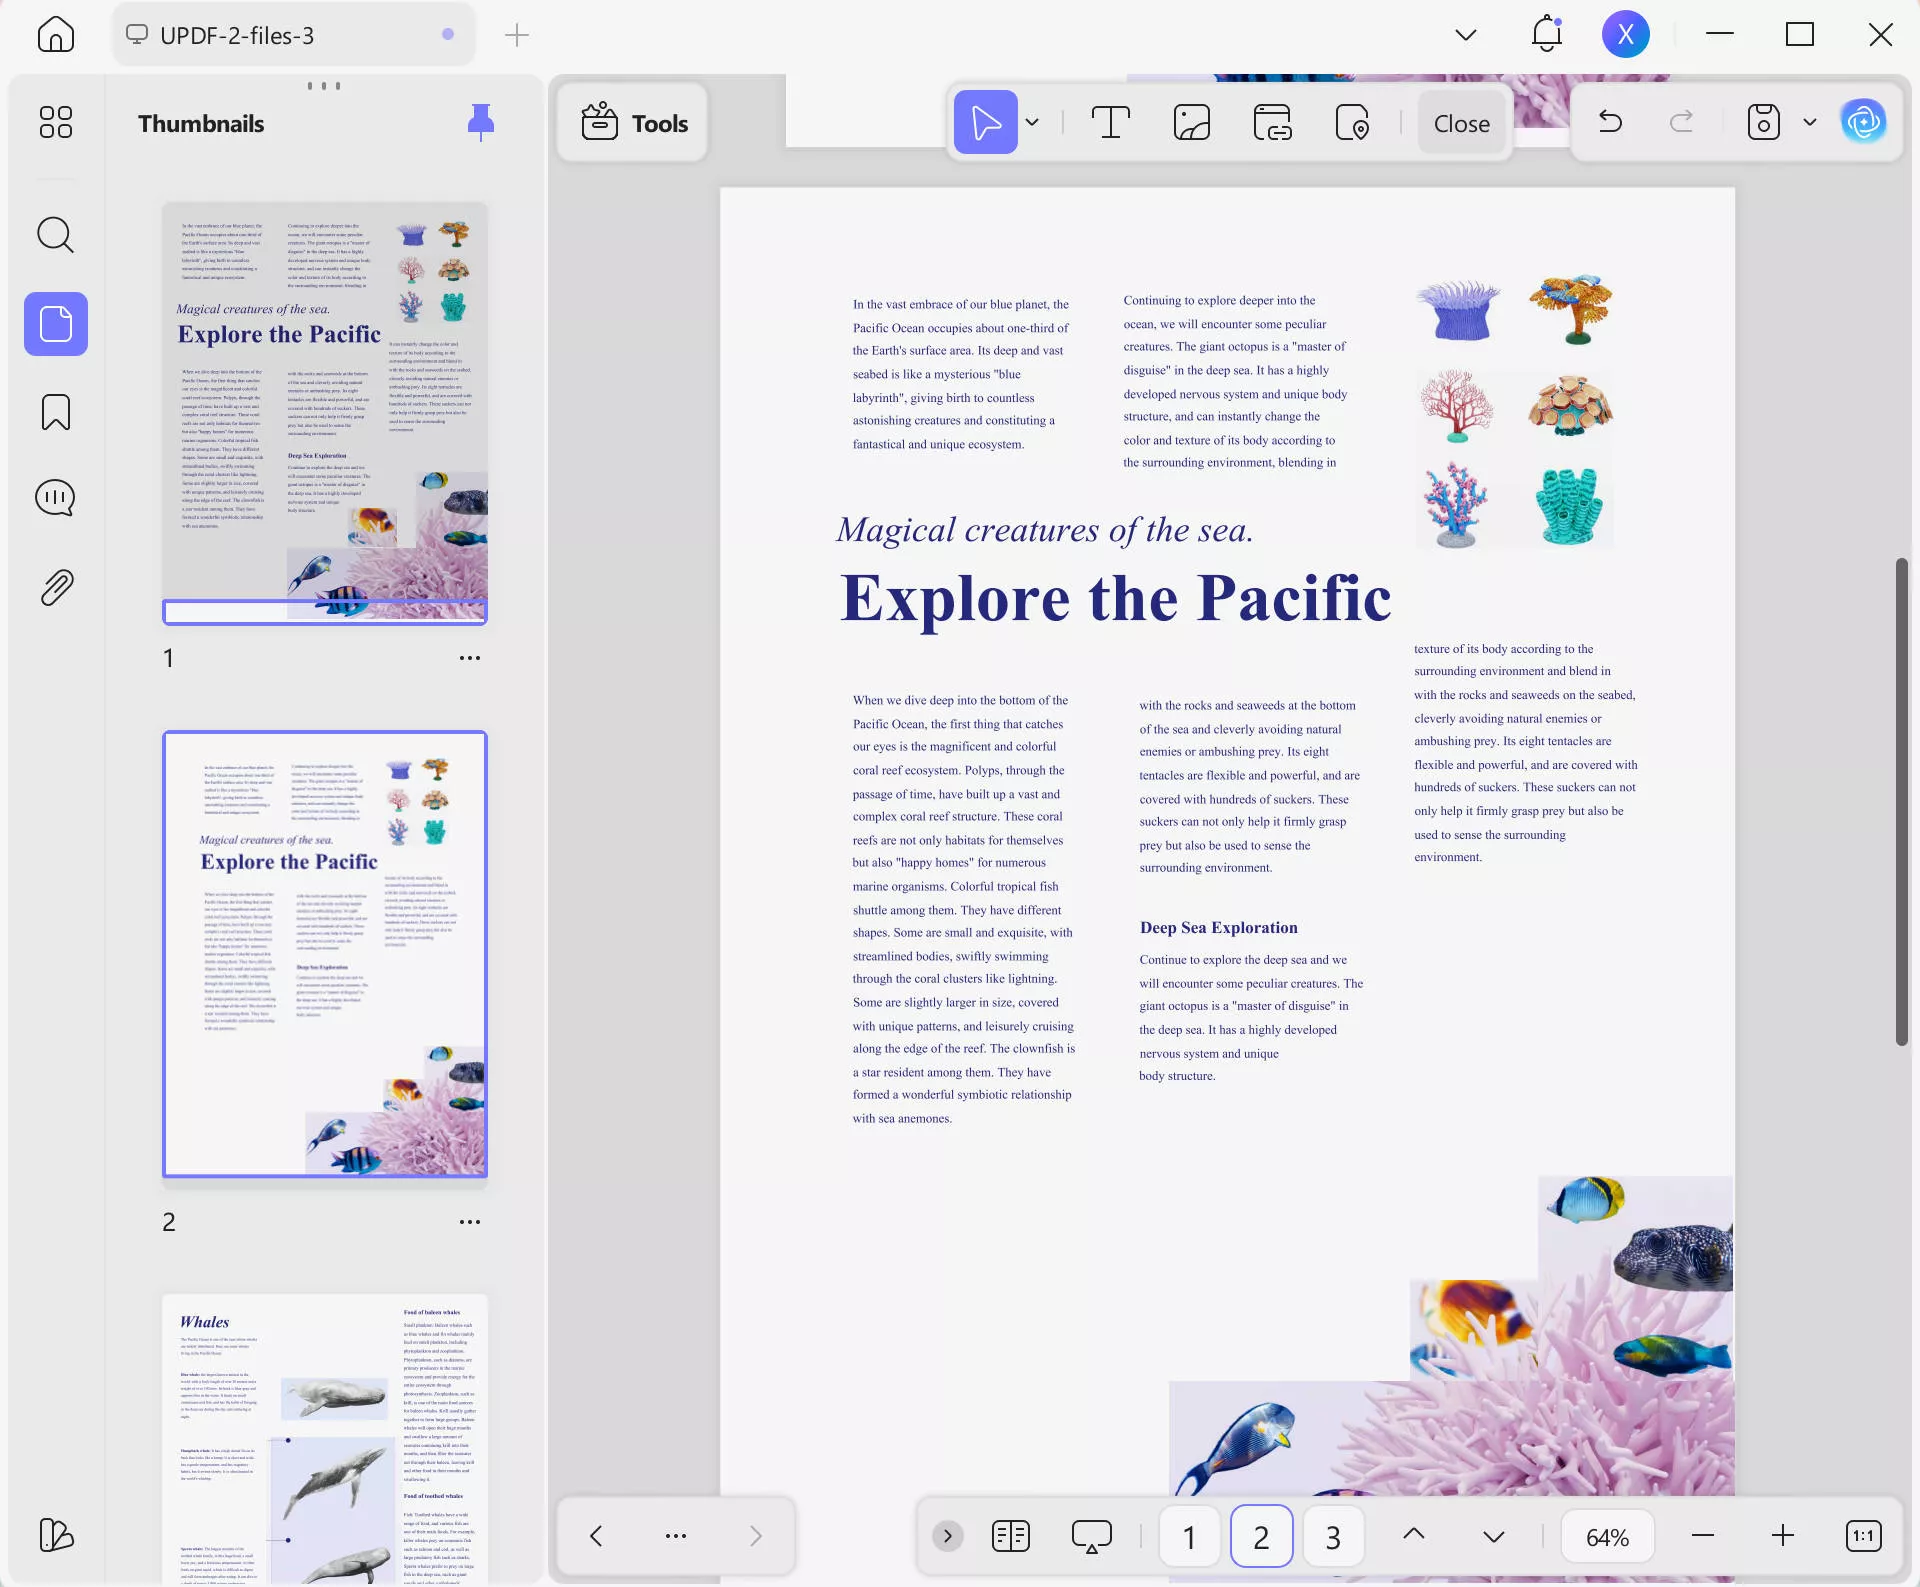This screenshot has width=1920, height=1587.
Task: Jump to page 3 button
Action: pyautogui.click(x=1332, y=1536)
